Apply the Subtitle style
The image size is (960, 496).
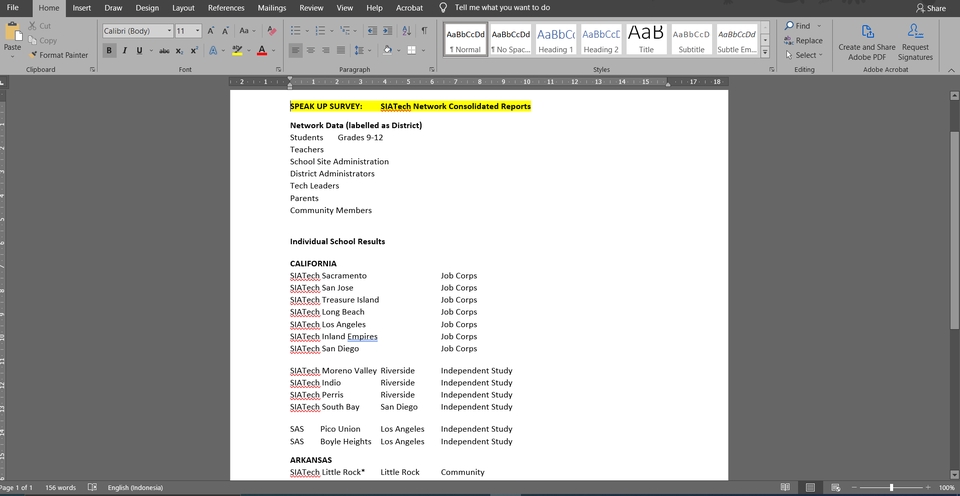pyautogui.click(x=691, y=40)
